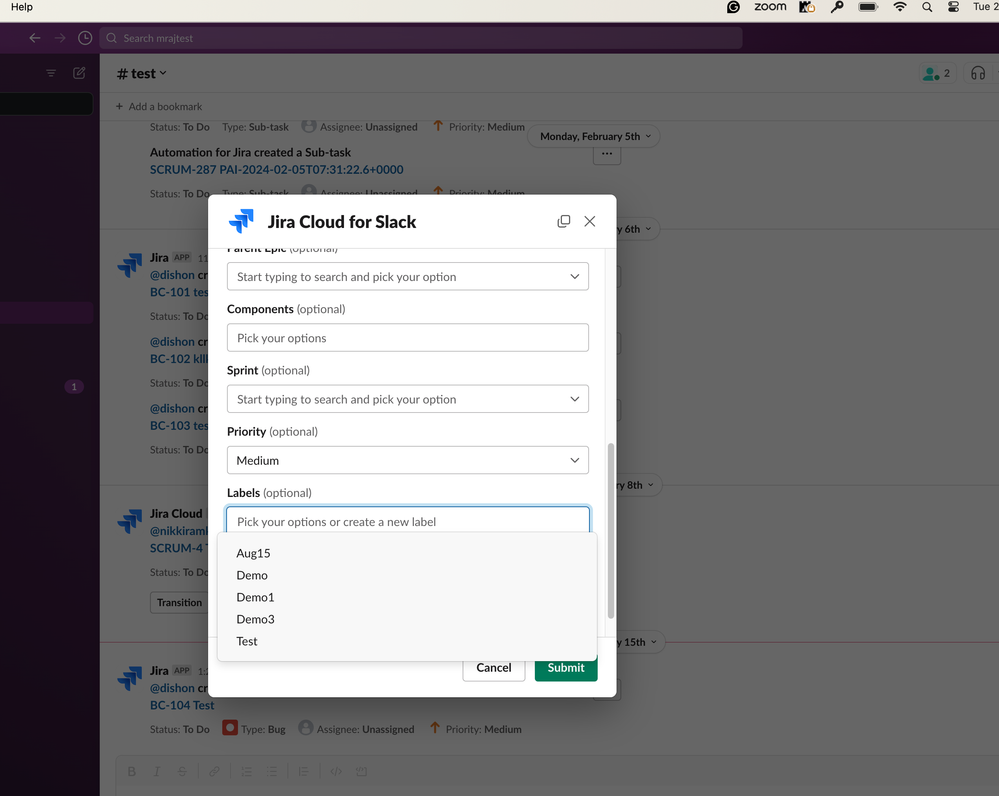The height and width of the screenshot is (796, 999).
Task: Open Slack history clock icon
Action: point(85,38)
